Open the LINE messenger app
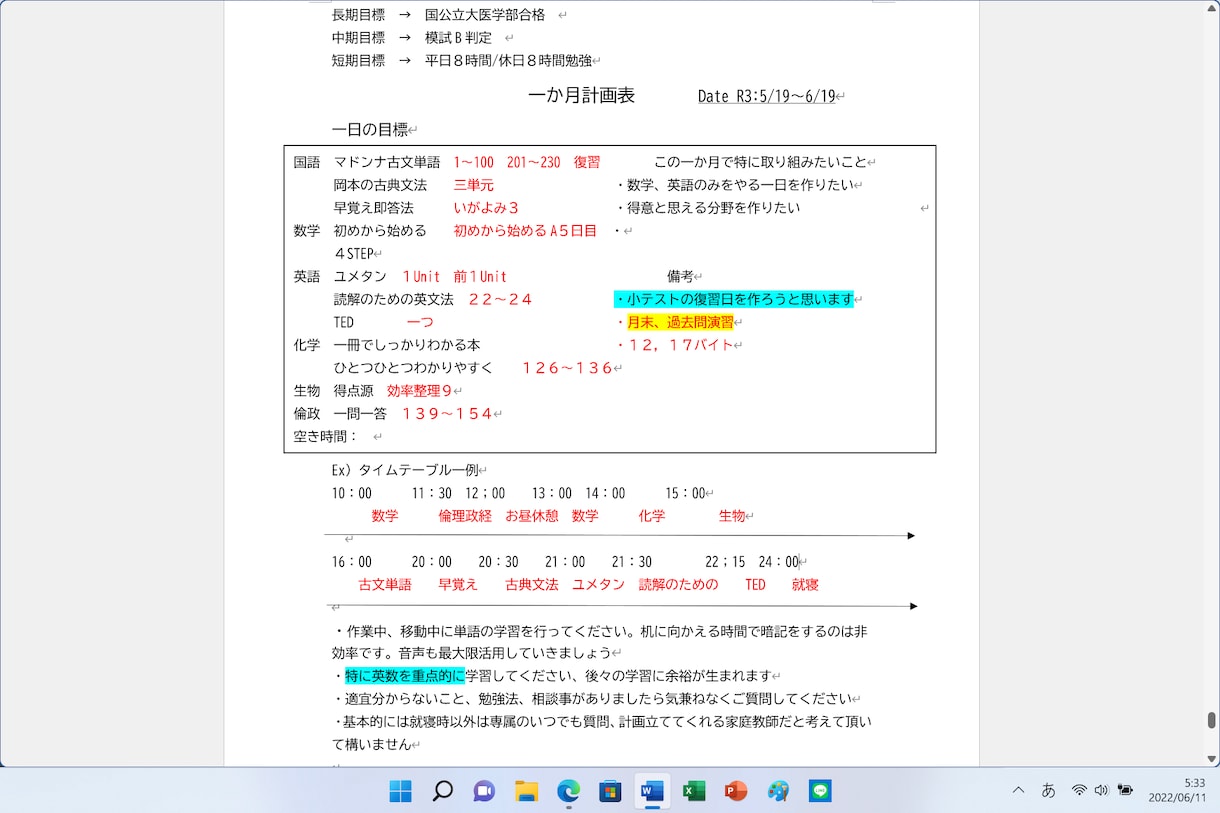Image resolution: width=1220 pixels, height=813 pixels. tap(820, 791)
